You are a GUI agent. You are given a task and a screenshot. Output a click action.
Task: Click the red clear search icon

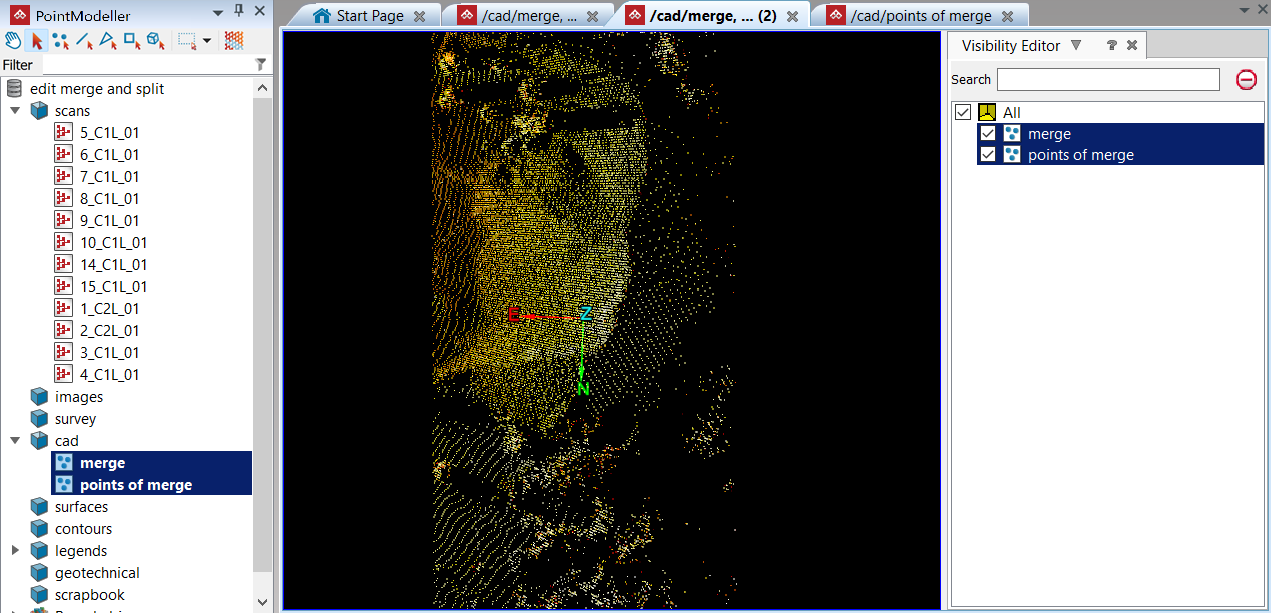(1246, 79)
